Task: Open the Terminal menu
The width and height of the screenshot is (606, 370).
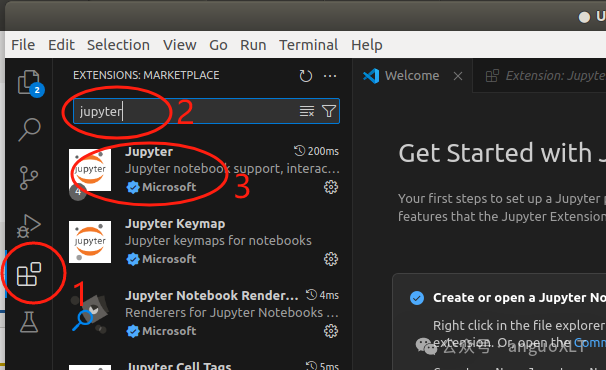Action: click(308, 45)
